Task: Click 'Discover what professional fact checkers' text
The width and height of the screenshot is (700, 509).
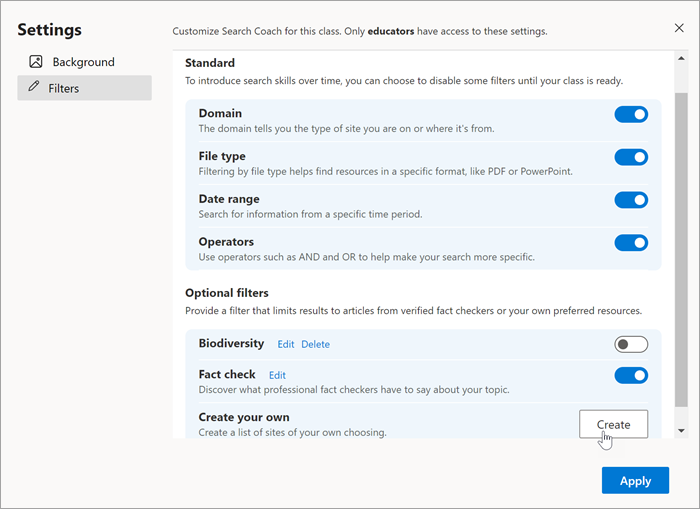Action: click(x=354, y=390)
